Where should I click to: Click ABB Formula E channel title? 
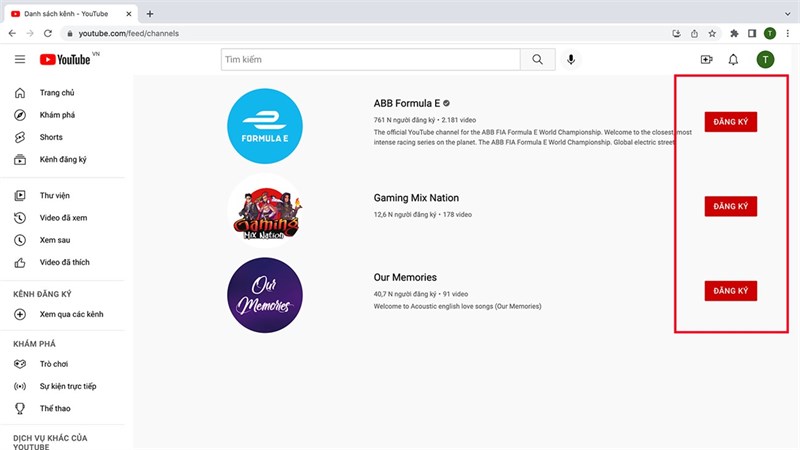(x=407, y=104)
